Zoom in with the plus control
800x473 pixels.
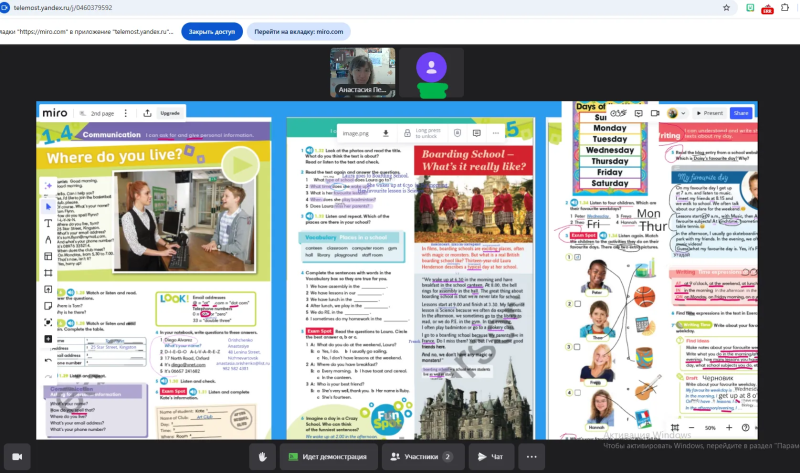click(x=729, y=428)
